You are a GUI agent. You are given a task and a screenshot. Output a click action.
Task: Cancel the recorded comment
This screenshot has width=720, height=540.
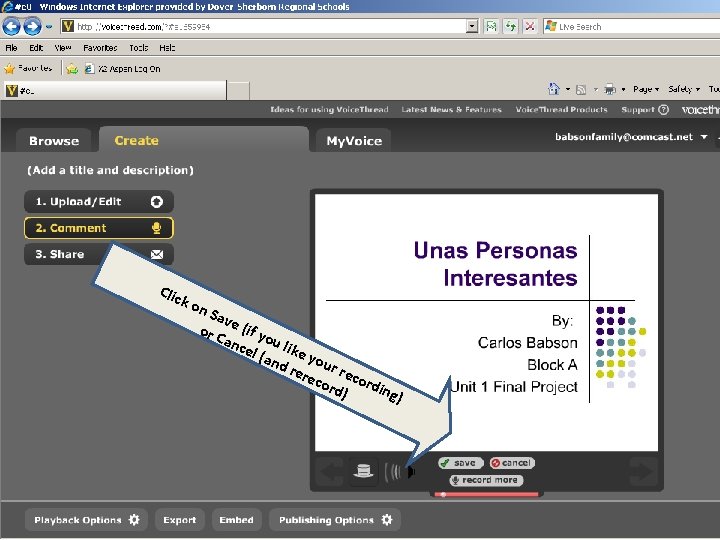tap(512, 463)
